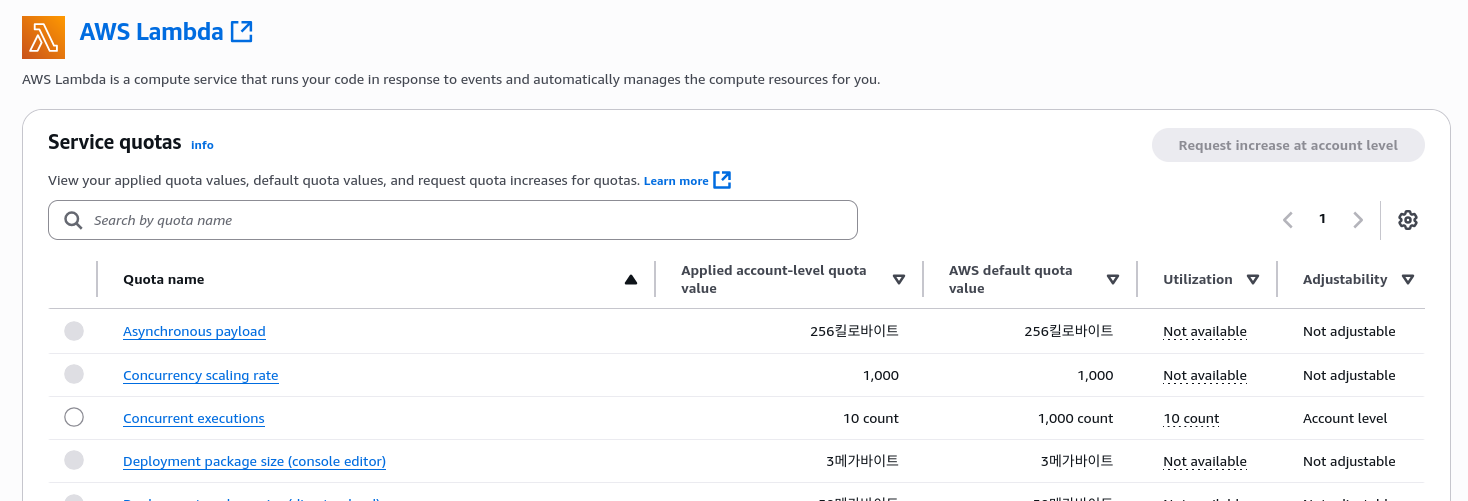
Task: Open the Asynchronous payload quota link
Action: 194,332
